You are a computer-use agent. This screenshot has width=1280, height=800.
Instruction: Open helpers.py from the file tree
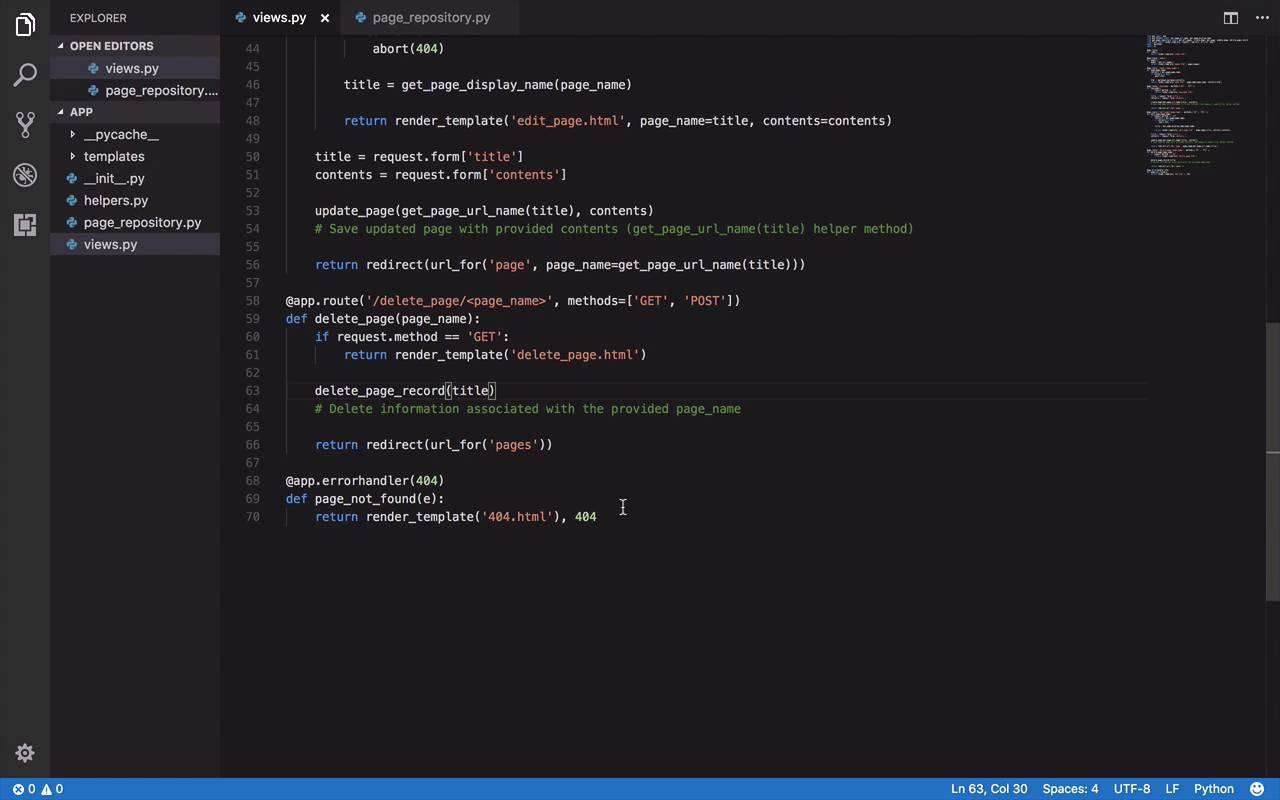point(116,200)
